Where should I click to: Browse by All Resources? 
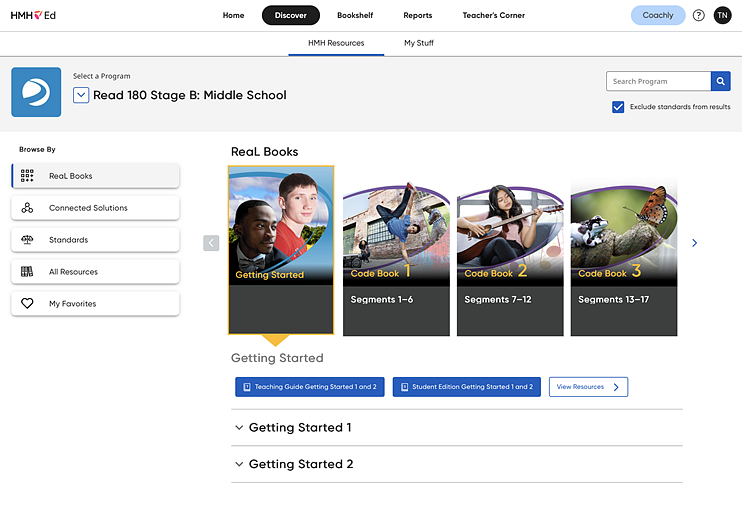click(95, 272)
